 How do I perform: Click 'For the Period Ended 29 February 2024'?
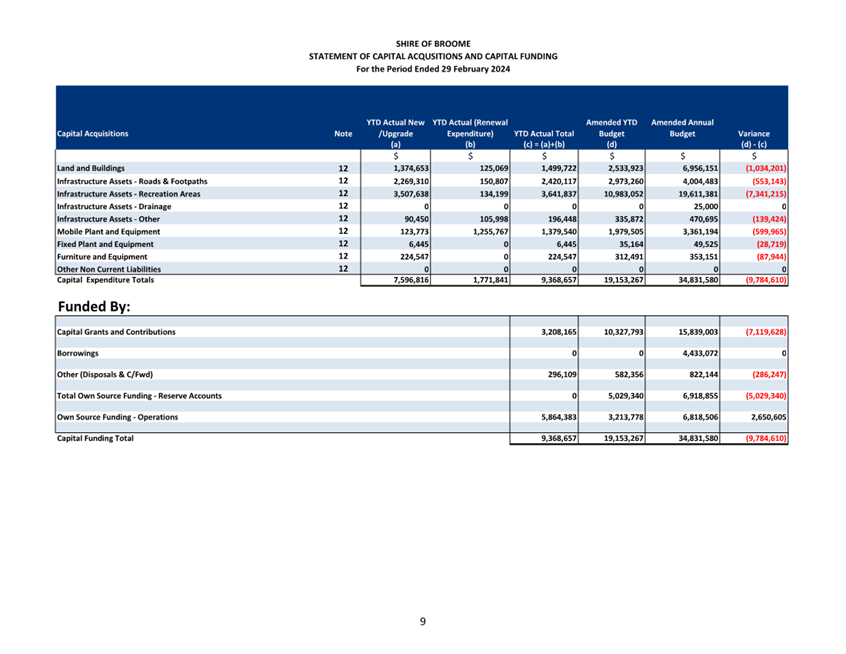[x=433, y=69]
